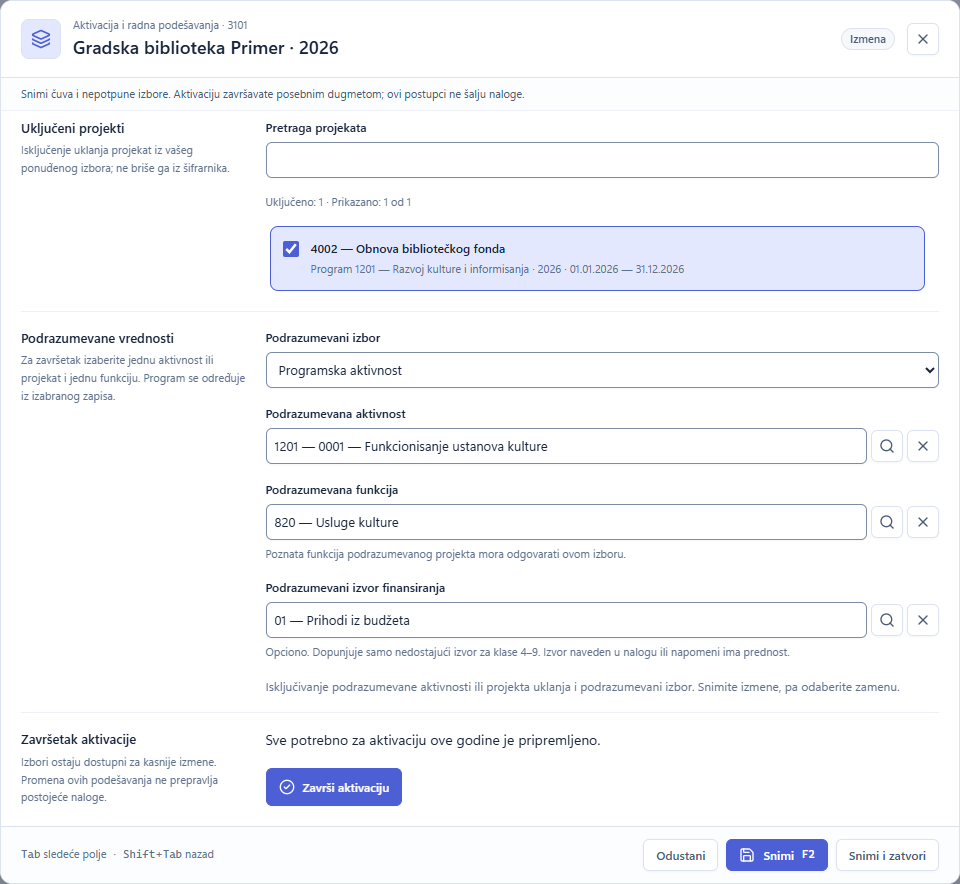This screenshot has height=884, width=960.
Task: Click the Podrazumevana funkcija field
Action: tap(566, 522)
